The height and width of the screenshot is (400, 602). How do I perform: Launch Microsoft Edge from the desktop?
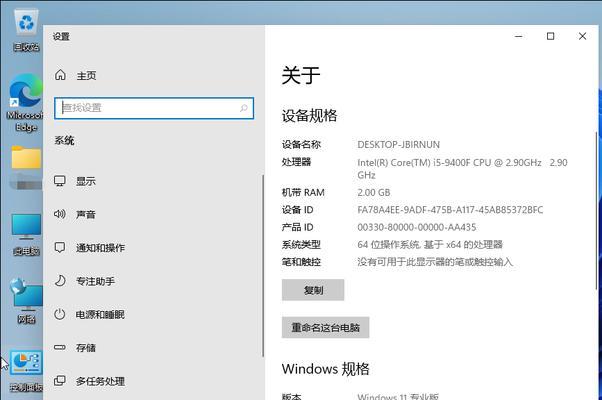[x=25, y=103]
